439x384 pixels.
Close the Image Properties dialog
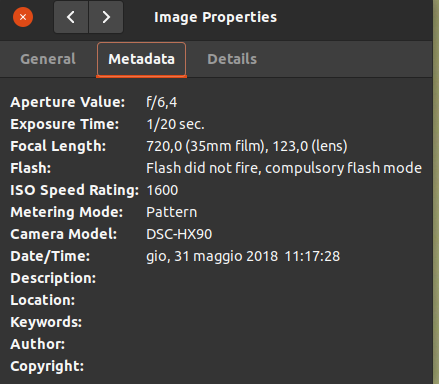pos(23,17)
